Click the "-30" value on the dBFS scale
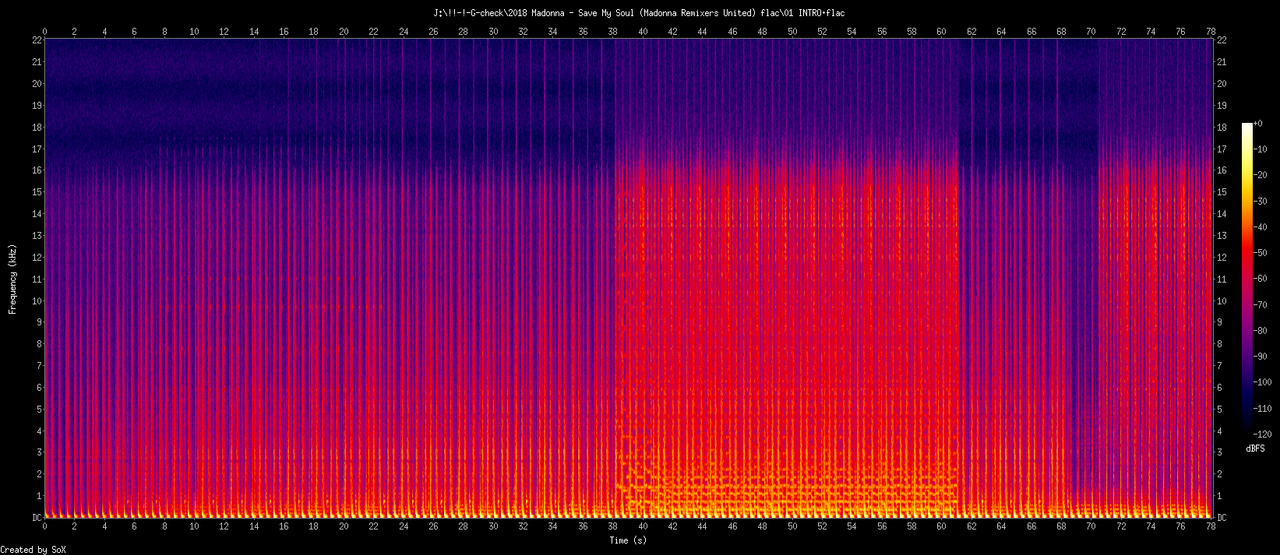Image resolution: width=1280 pixels, height=555 pixels. tap(1260, 201)
